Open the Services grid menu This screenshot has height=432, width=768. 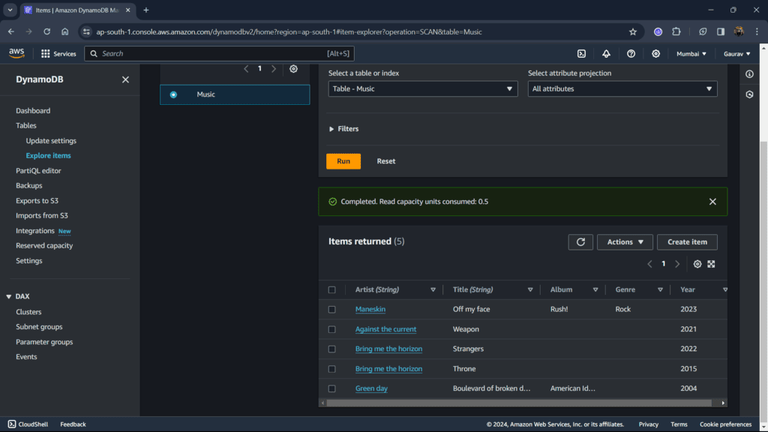(x=58, y=54)
